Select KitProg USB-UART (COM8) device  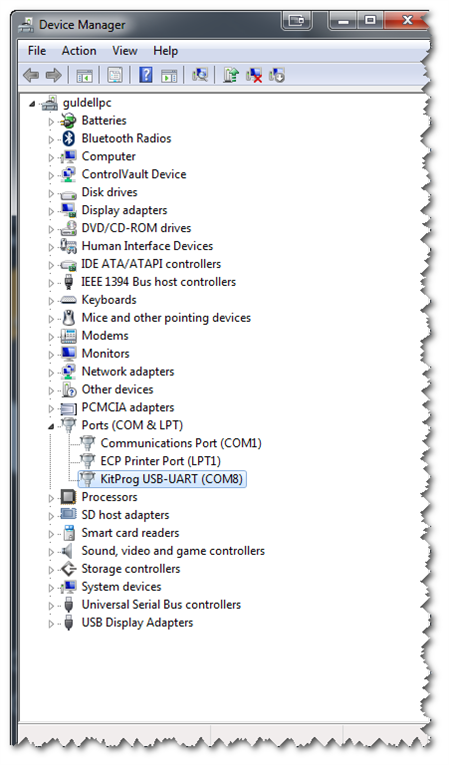point(171,479)
